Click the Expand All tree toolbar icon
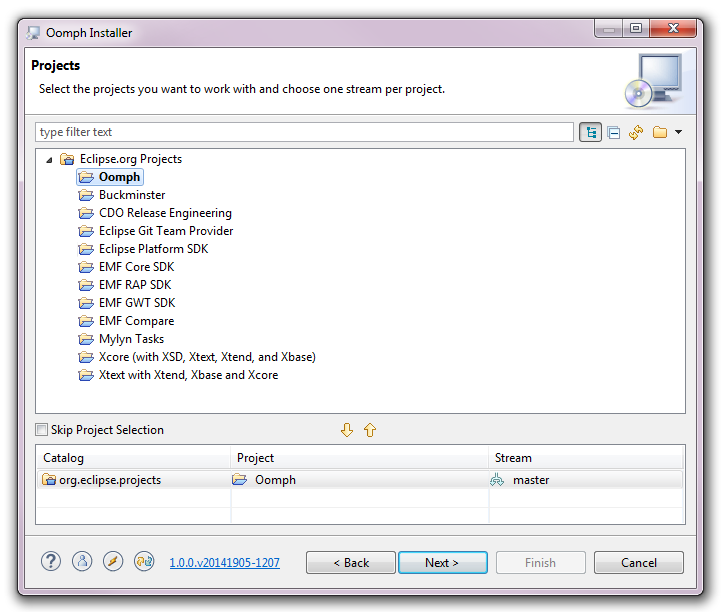Image resolution: width=721 pixels, height=612 pixels. 590,133
